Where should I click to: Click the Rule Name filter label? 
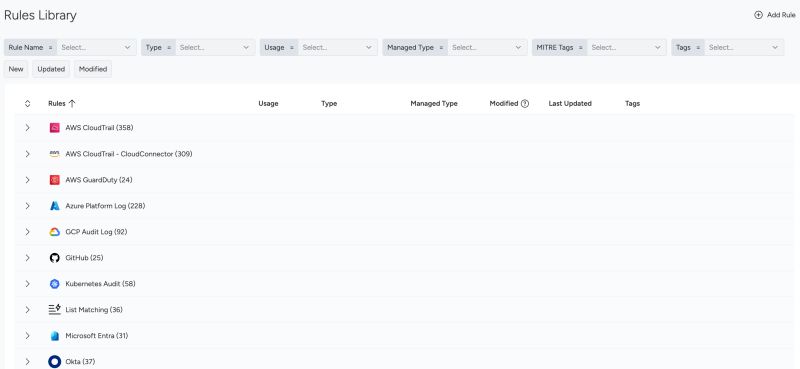(26, 47)
